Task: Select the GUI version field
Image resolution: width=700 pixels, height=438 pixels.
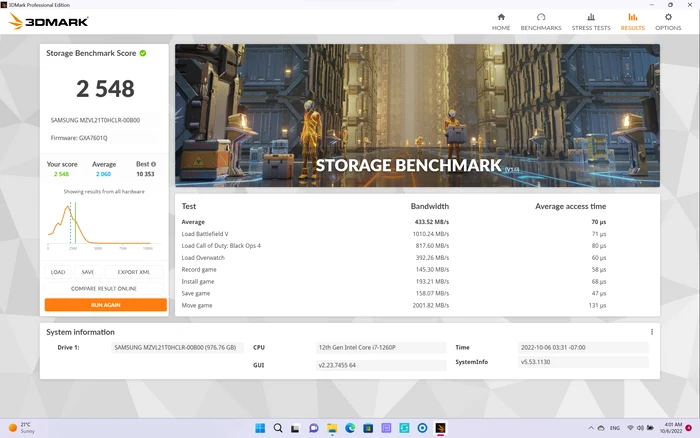Action: (x=380, y=365)
